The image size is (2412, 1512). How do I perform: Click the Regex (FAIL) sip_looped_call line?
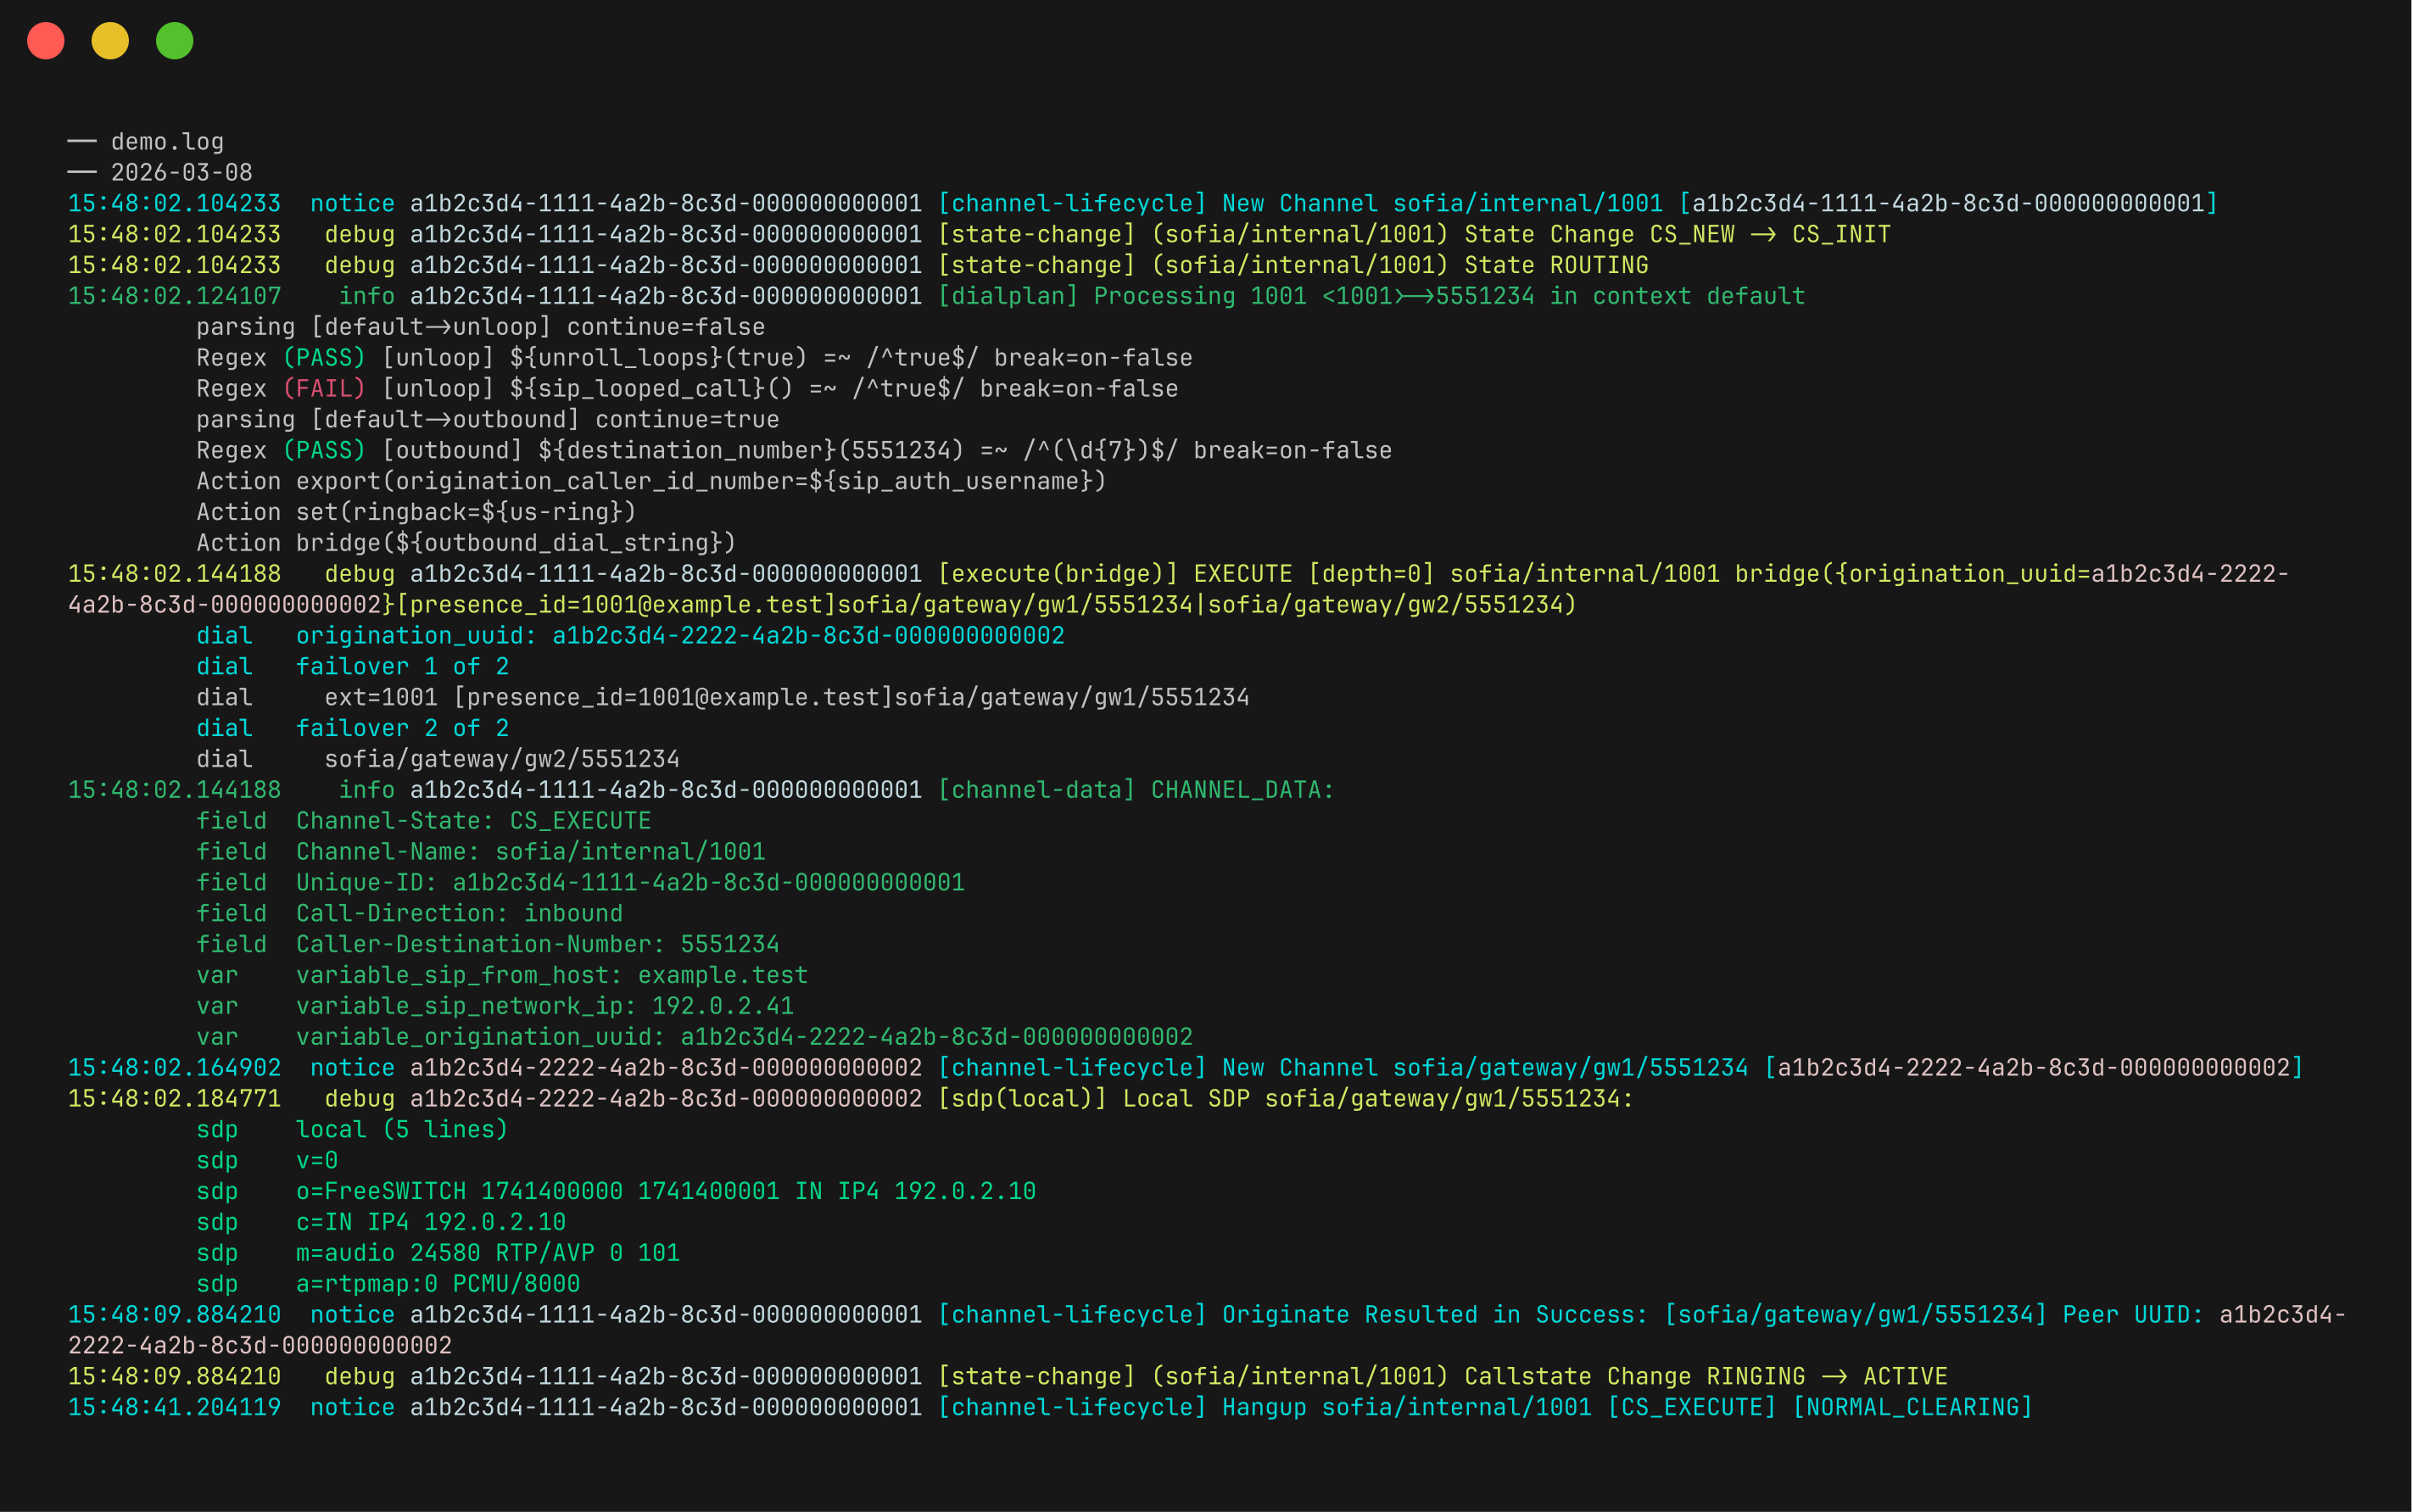point(687,389)
